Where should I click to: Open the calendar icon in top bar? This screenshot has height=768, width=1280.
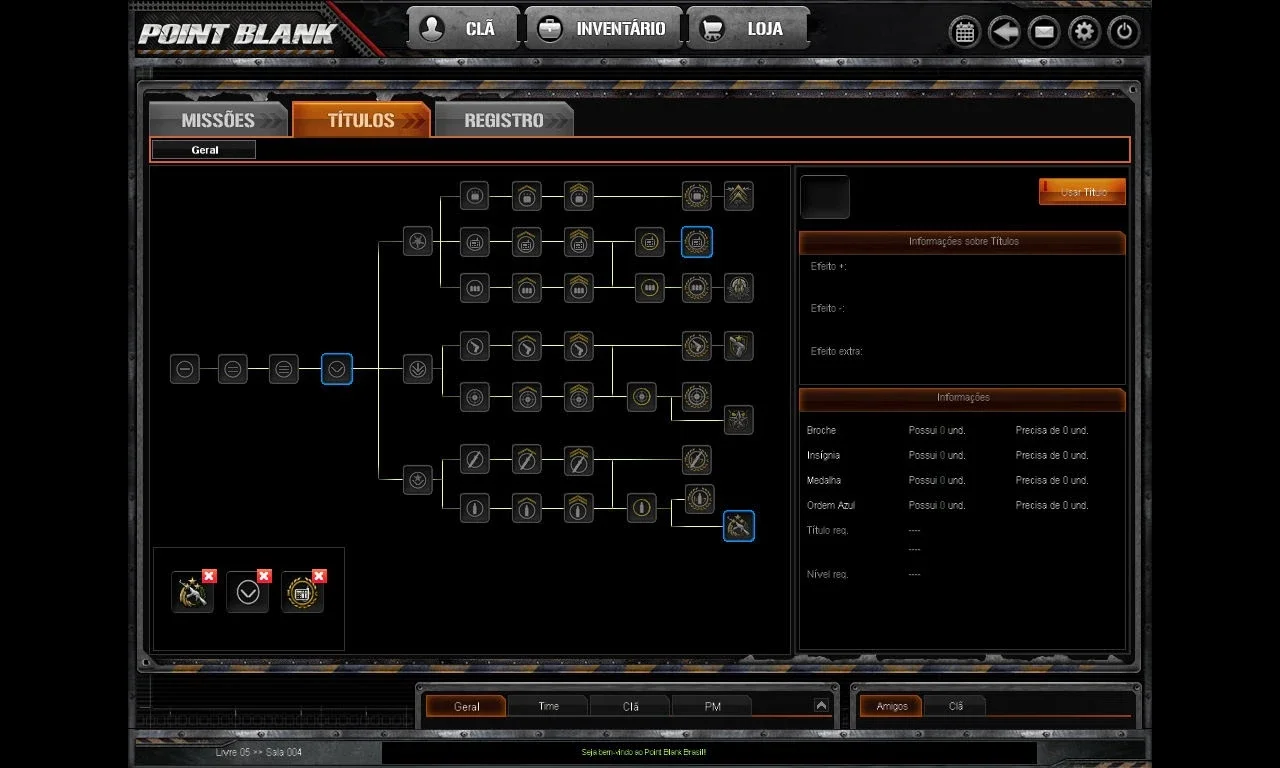964,32
